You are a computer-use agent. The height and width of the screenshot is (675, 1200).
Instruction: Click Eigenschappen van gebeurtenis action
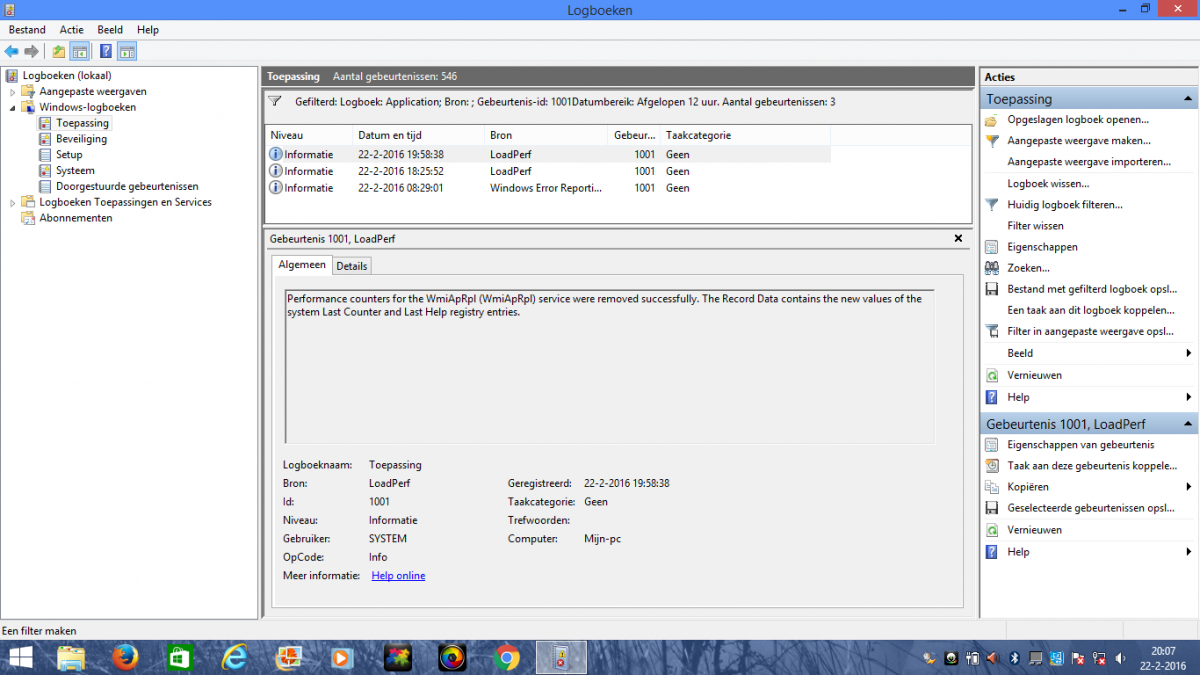point(1080,445)
